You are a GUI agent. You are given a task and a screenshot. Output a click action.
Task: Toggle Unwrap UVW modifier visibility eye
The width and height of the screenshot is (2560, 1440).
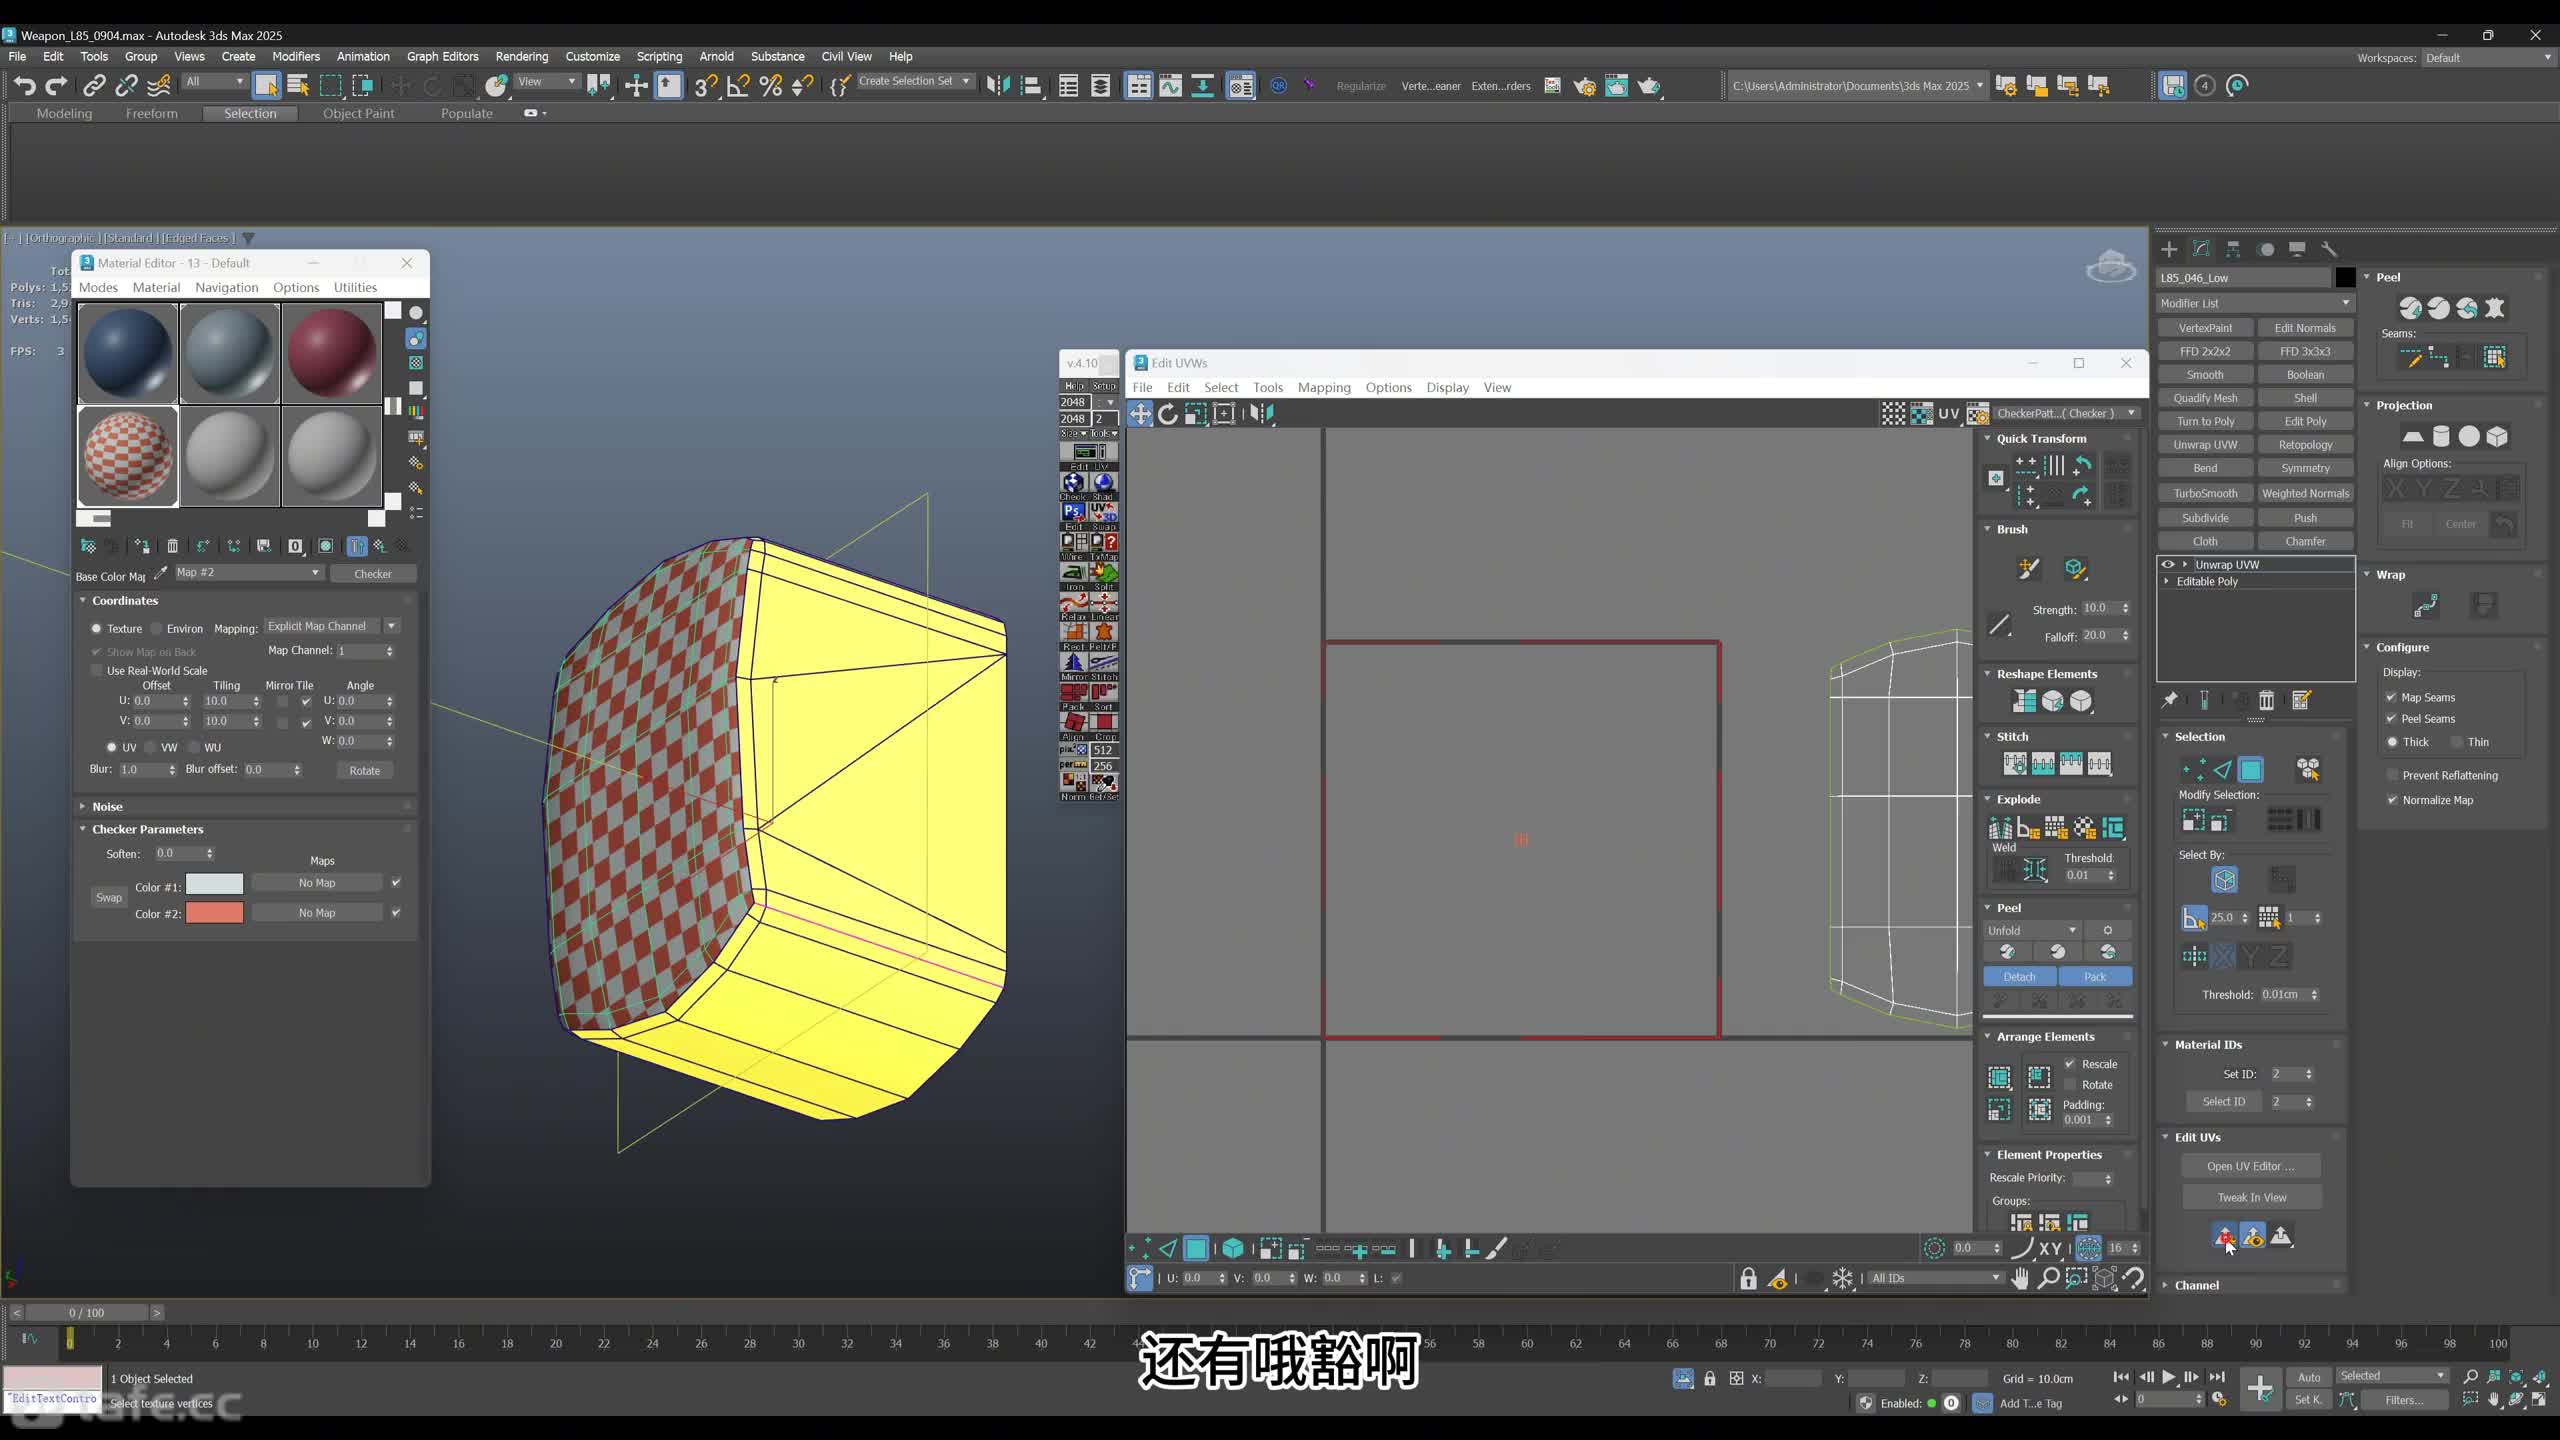(2168, 564)
